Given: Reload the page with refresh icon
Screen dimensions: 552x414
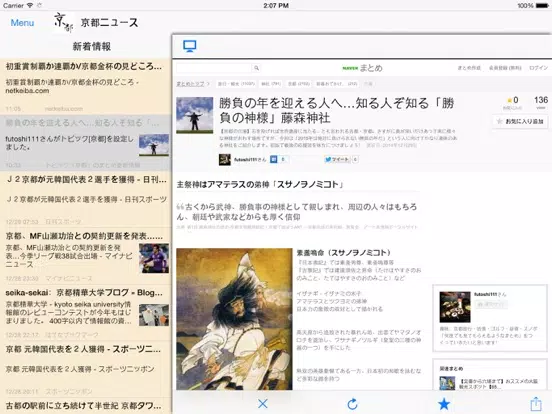Looking at the screenshot, I should 352,404.
